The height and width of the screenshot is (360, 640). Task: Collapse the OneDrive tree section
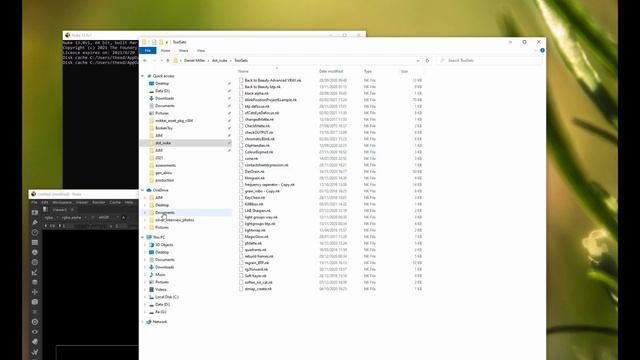click(x=142, y=190)
